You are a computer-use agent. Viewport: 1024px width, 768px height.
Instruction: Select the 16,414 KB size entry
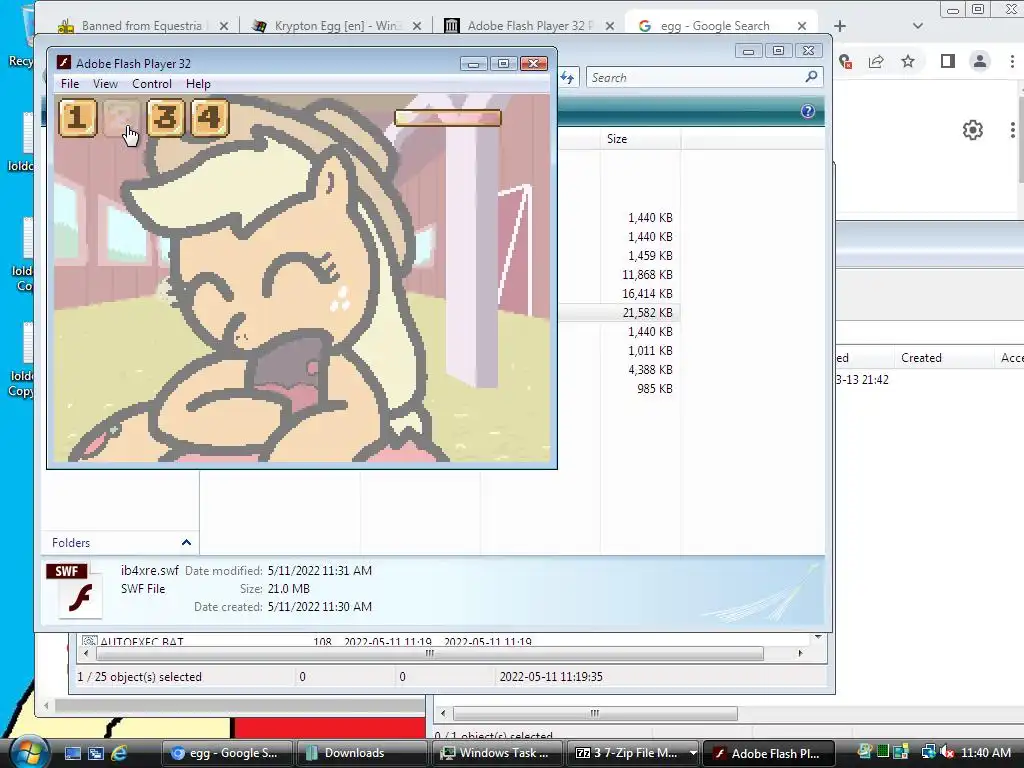pos(647,294)
